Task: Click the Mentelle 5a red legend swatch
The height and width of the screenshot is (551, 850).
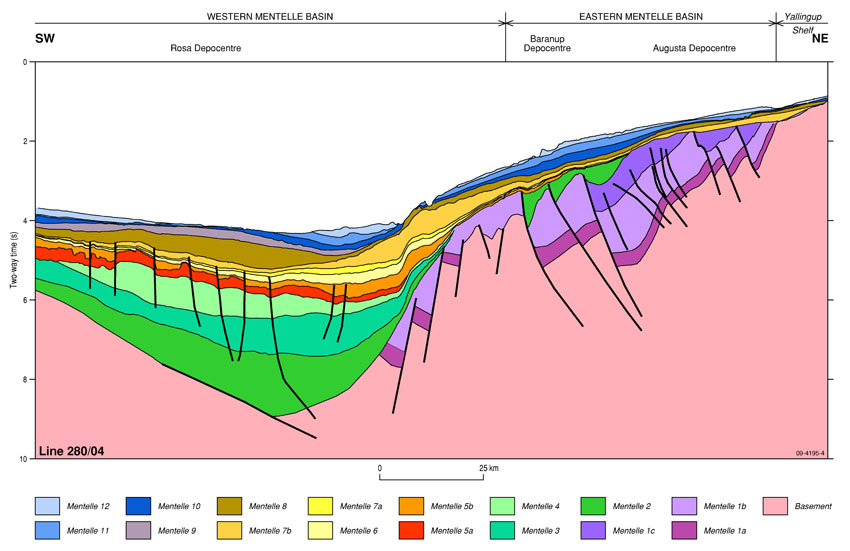Action: coord(412,528)
